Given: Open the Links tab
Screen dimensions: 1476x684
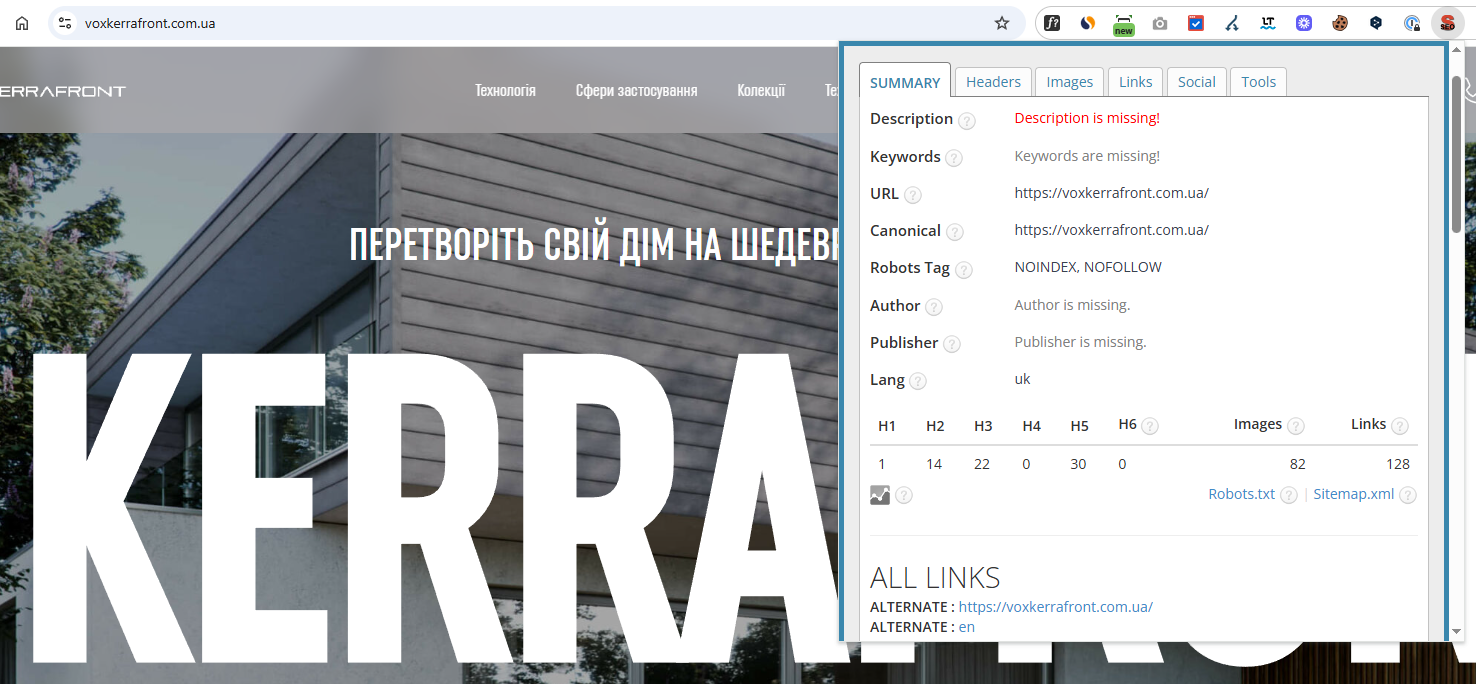Looking at the screenshot, I should [x=1135, y=82].
